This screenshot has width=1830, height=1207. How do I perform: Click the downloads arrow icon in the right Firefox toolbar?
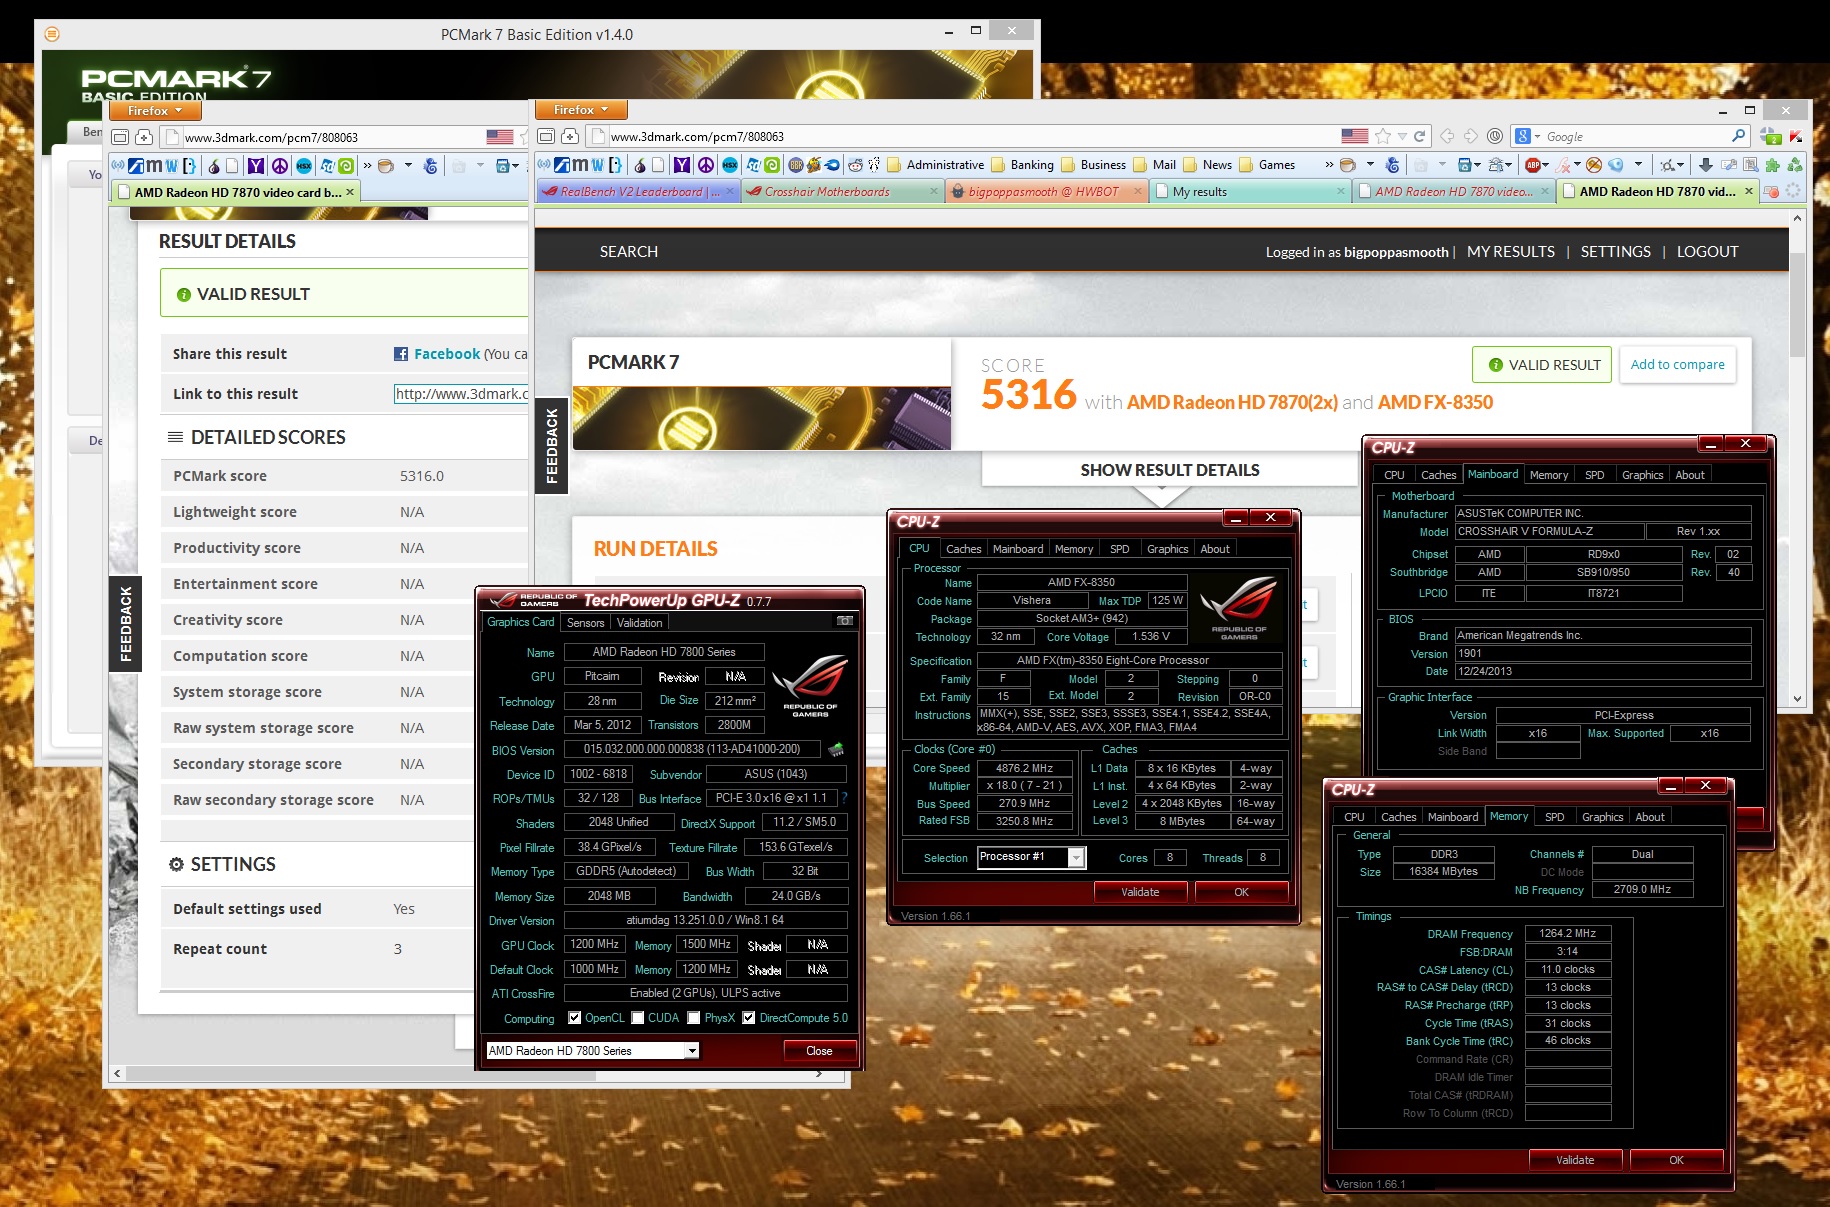(1706, 165)
